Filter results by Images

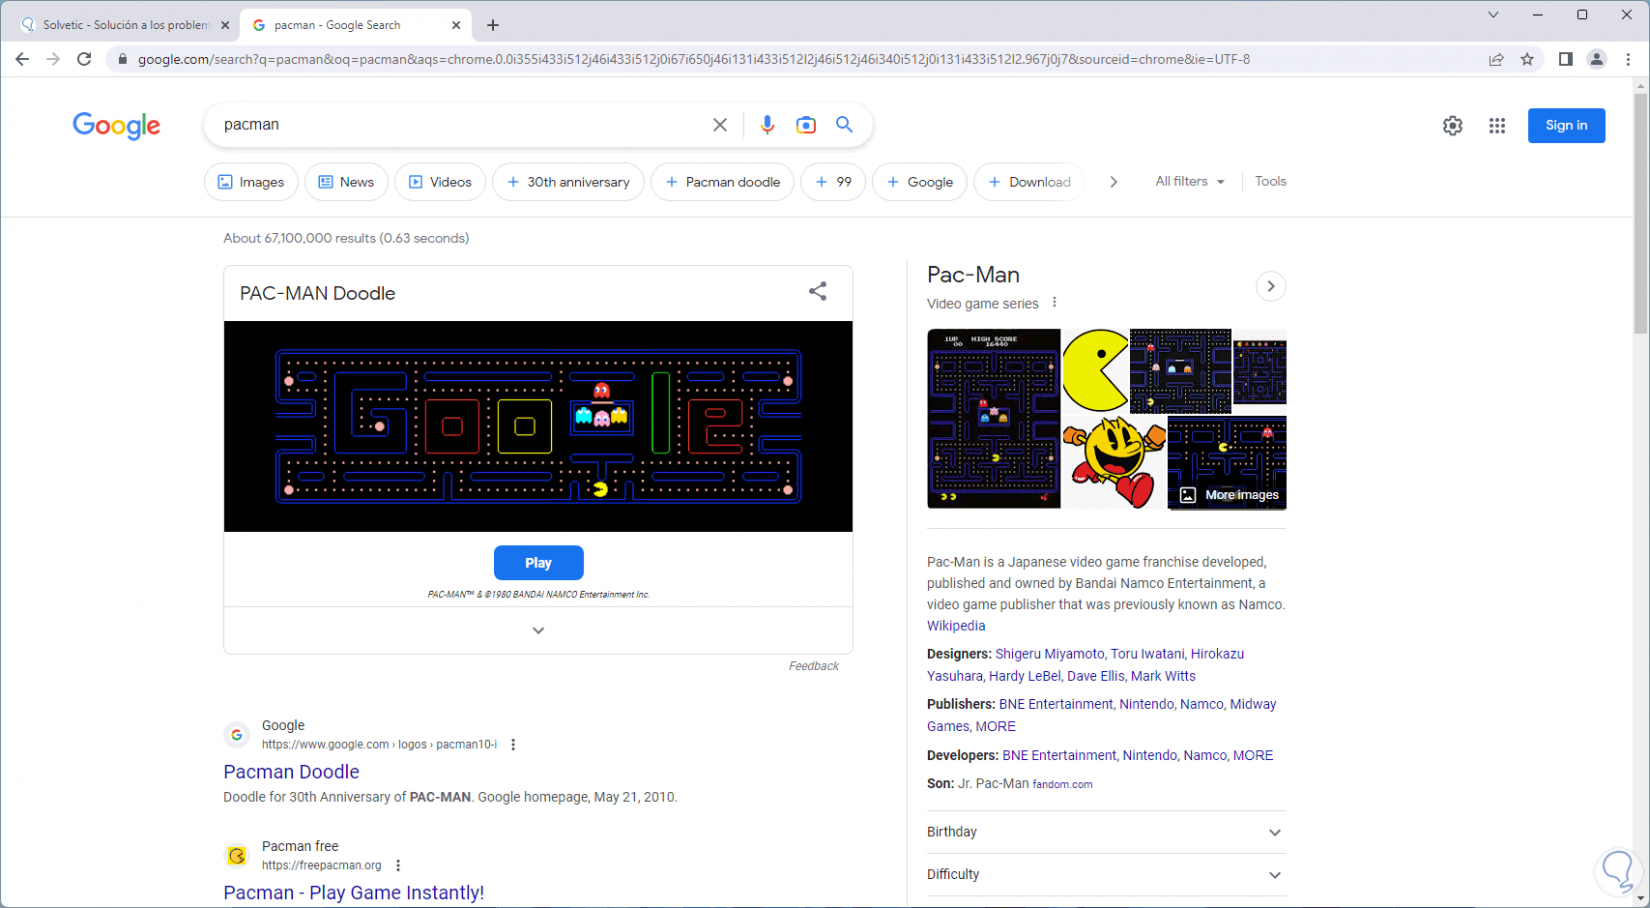point(251,182)
